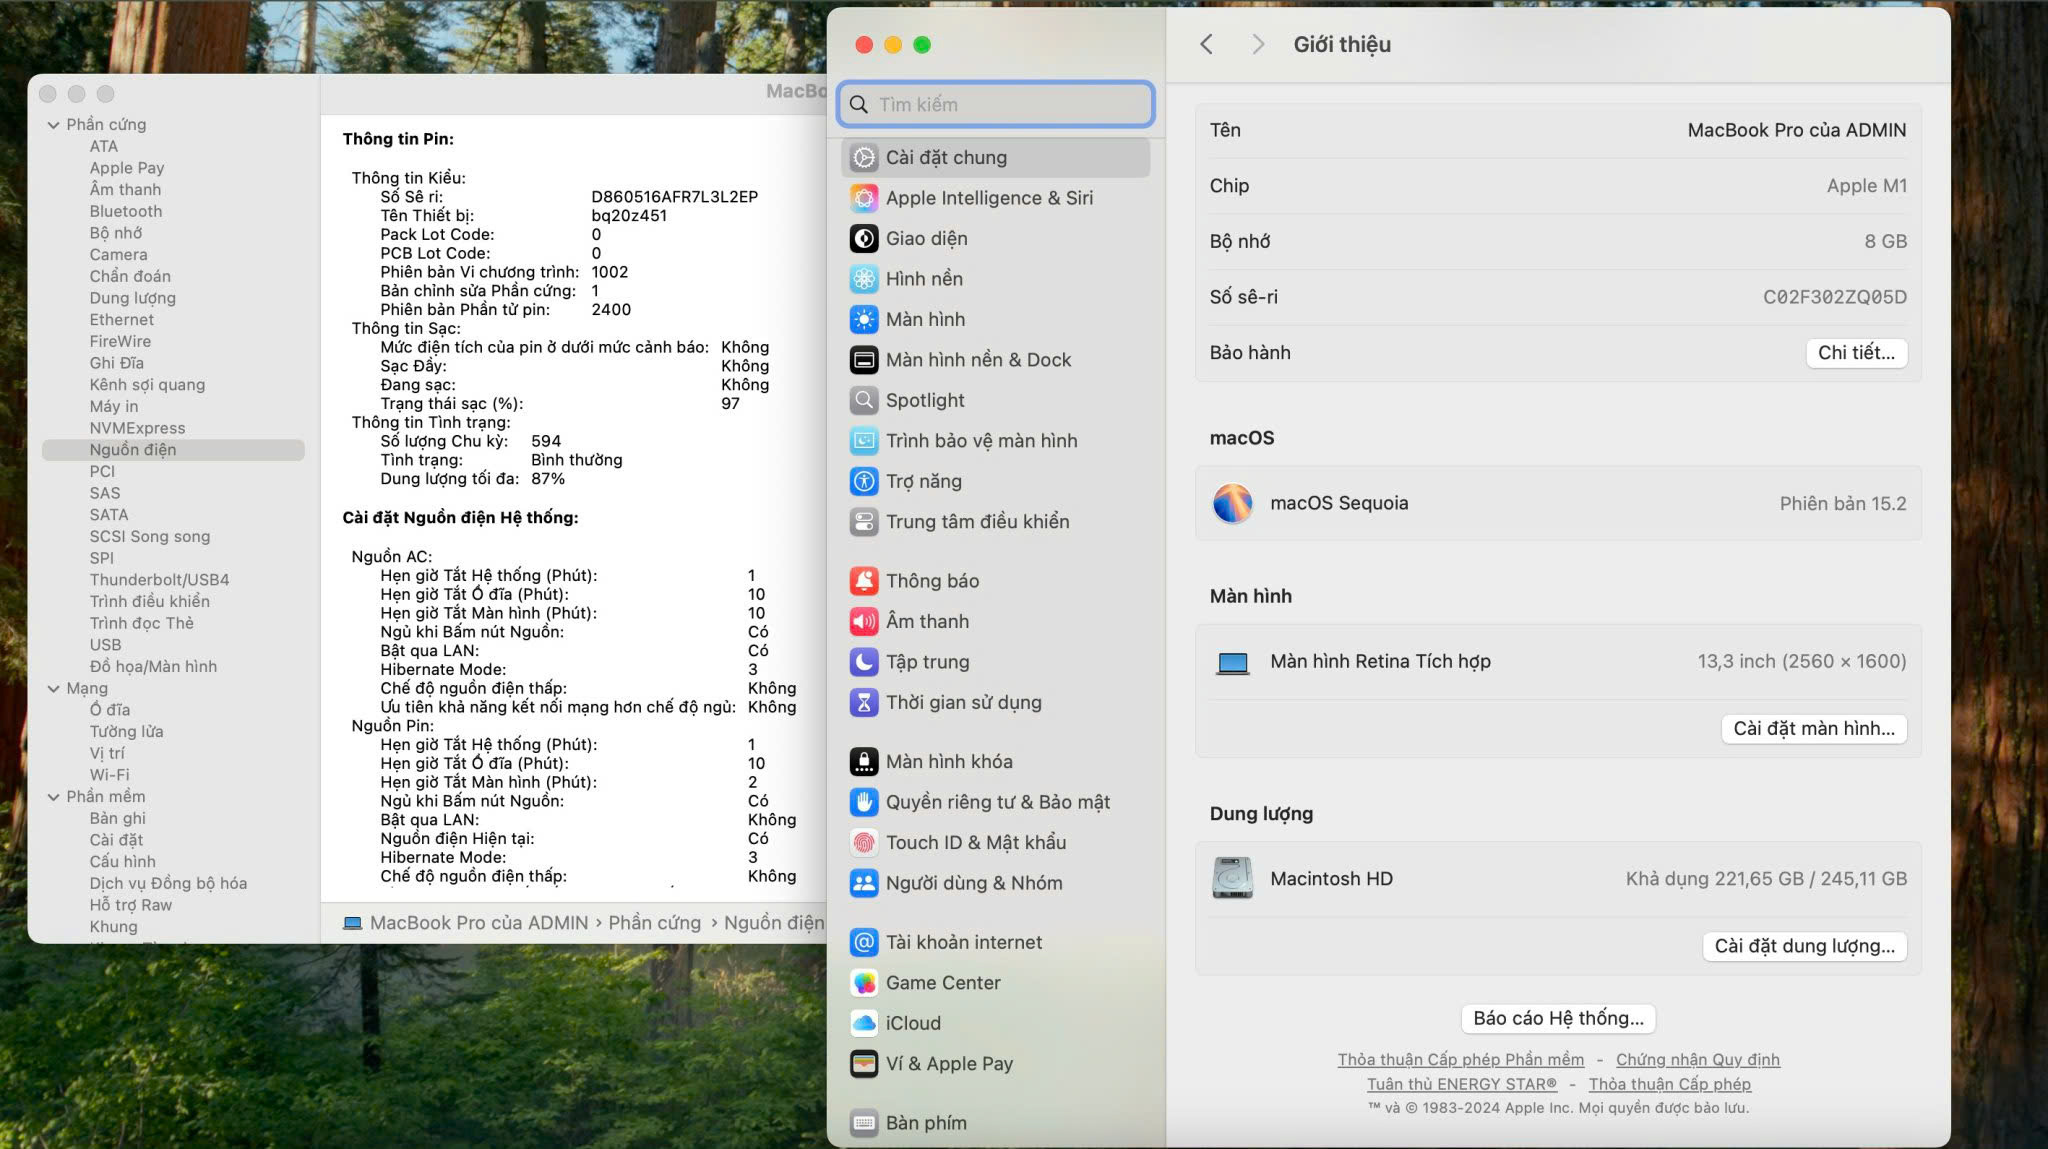Select the Trung tâm điều khiển icon
Screen dimensions: 2048x1149
(864, 522)
